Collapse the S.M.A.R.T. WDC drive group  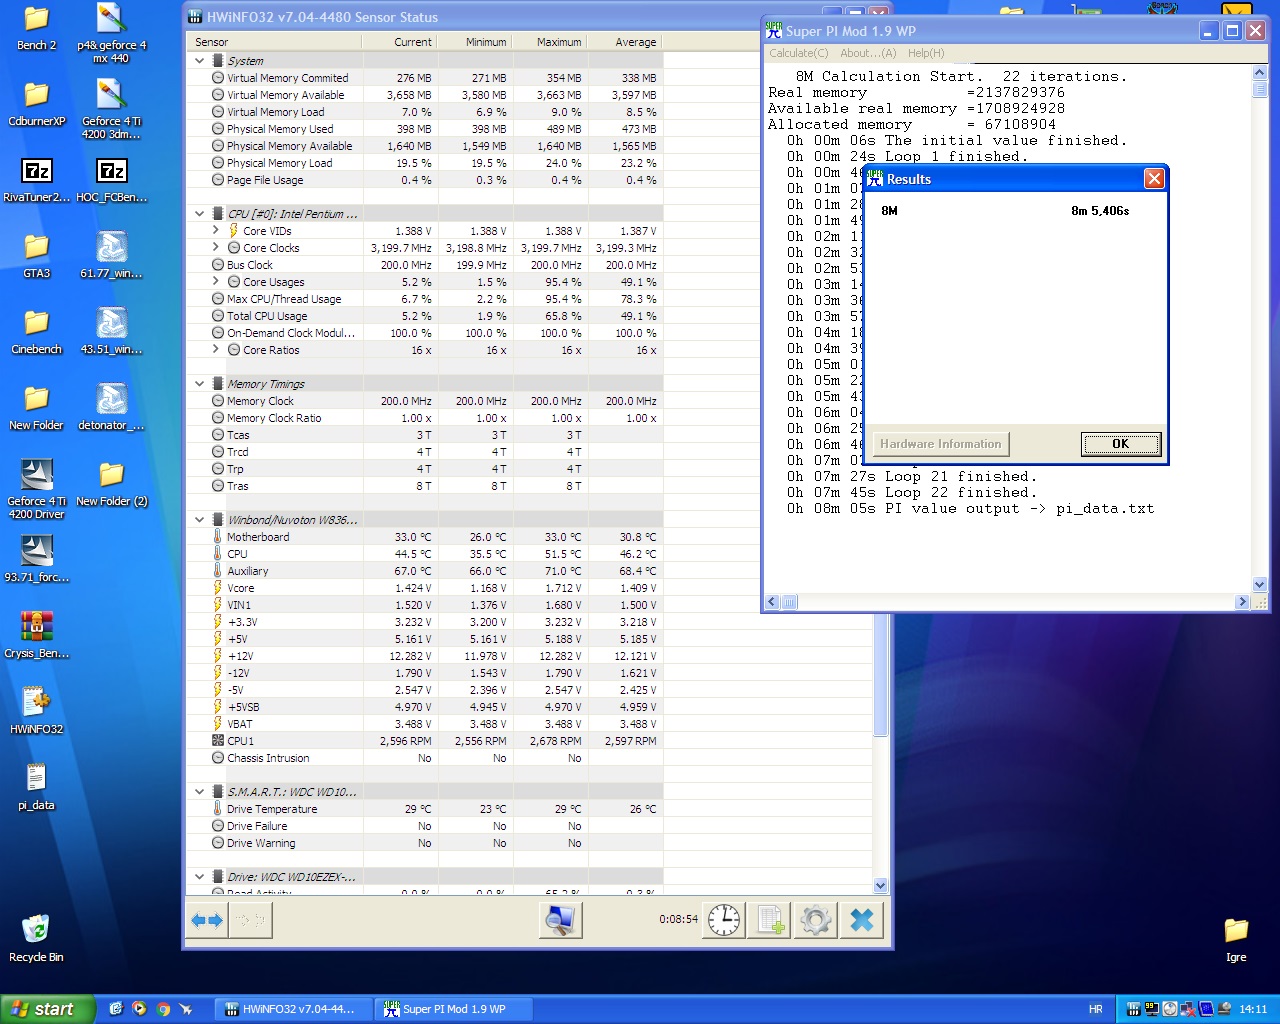pyautogui.click(x=200, y=792)
